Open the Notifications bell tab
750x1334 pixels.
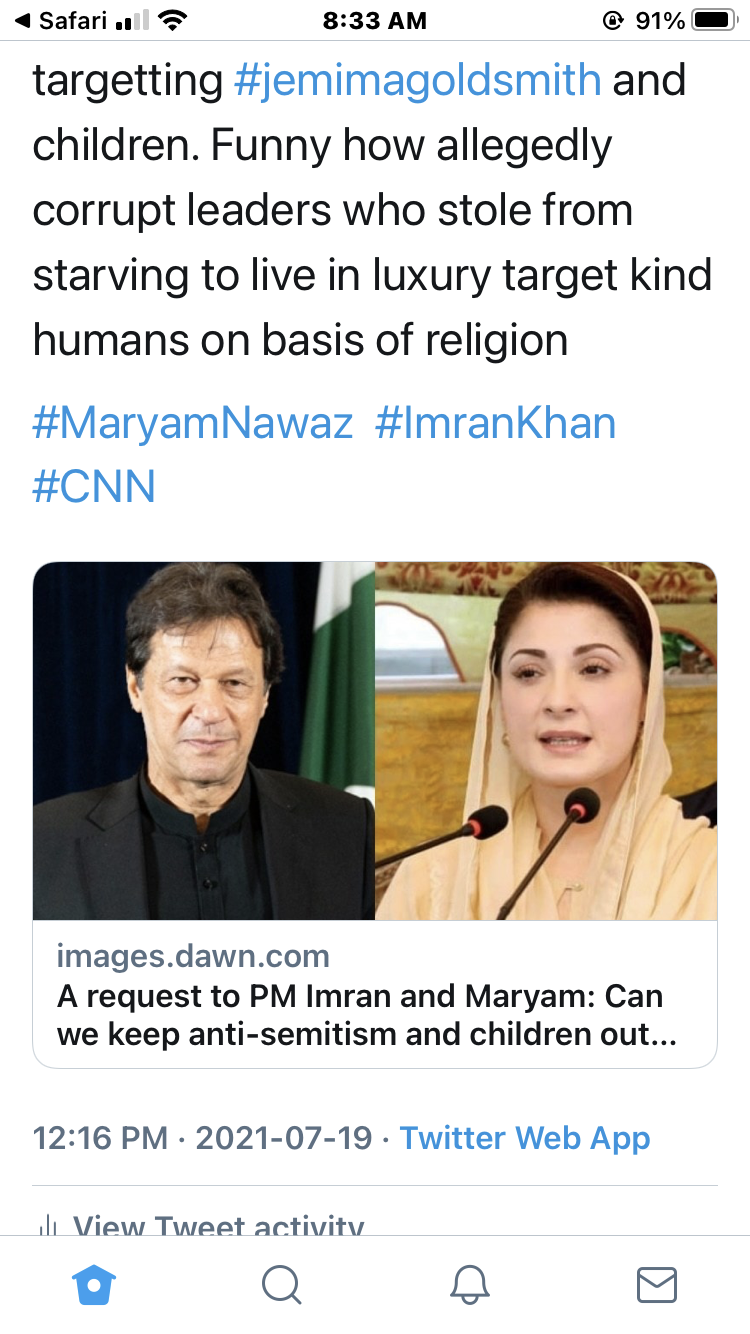click(469, 1285)
